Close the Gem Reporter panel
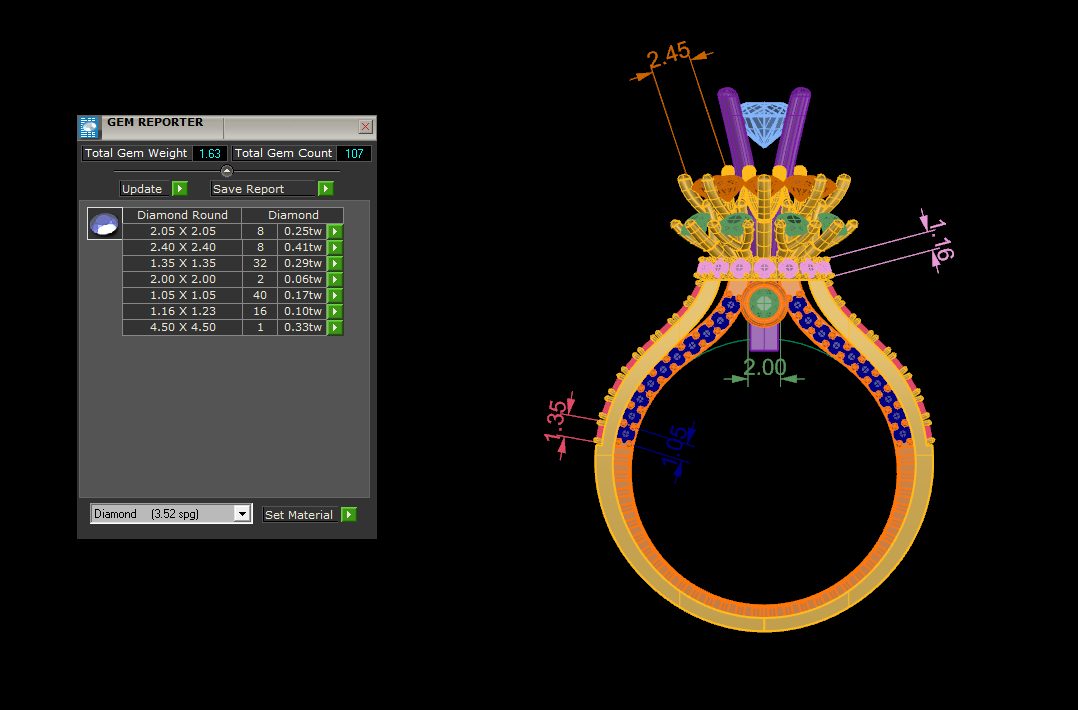Viewport: 1078px width, 710px height. (366, 126)
